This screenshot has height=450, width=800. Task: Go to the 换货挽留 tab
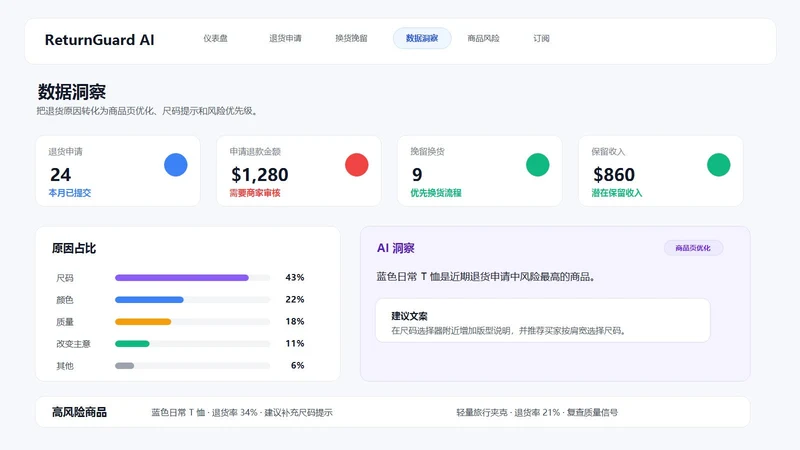(x=351, y=38)
